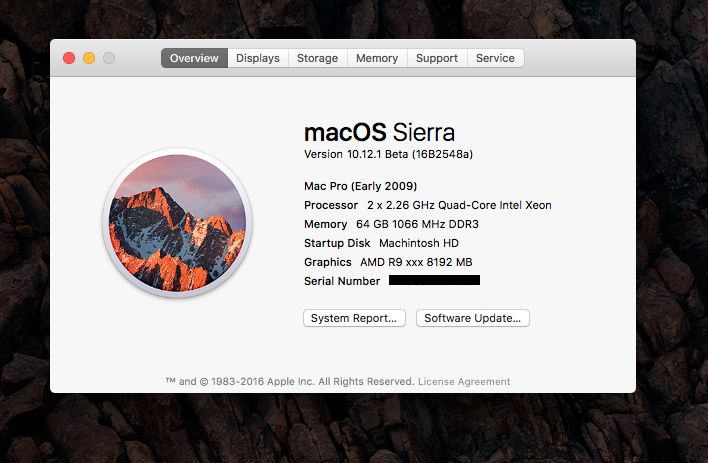Click the Graphics label
This screenshot has height=463, width=708.
click(x=327, y=262)
